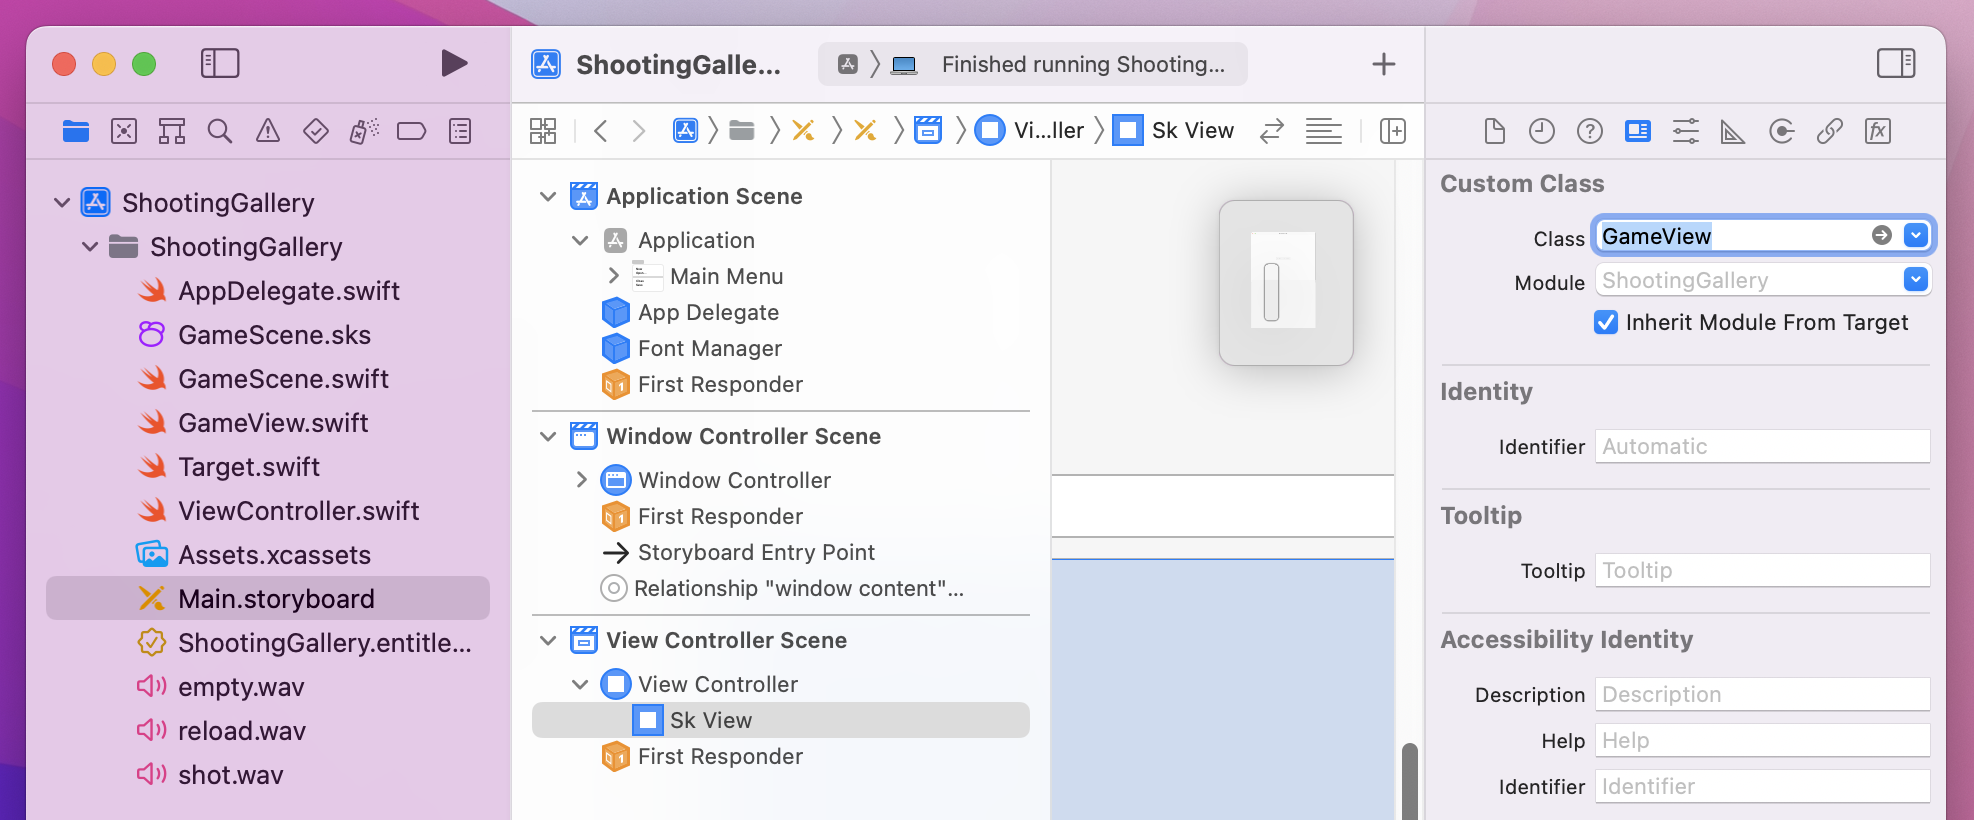The image size is (1974, 820).
Task: Open the editor options lines menu
Action: coord(1324,131)
